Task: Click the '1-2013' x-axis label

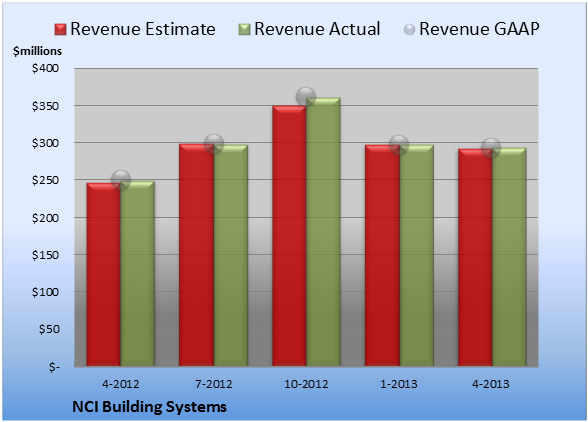Action: coord(399,384)
